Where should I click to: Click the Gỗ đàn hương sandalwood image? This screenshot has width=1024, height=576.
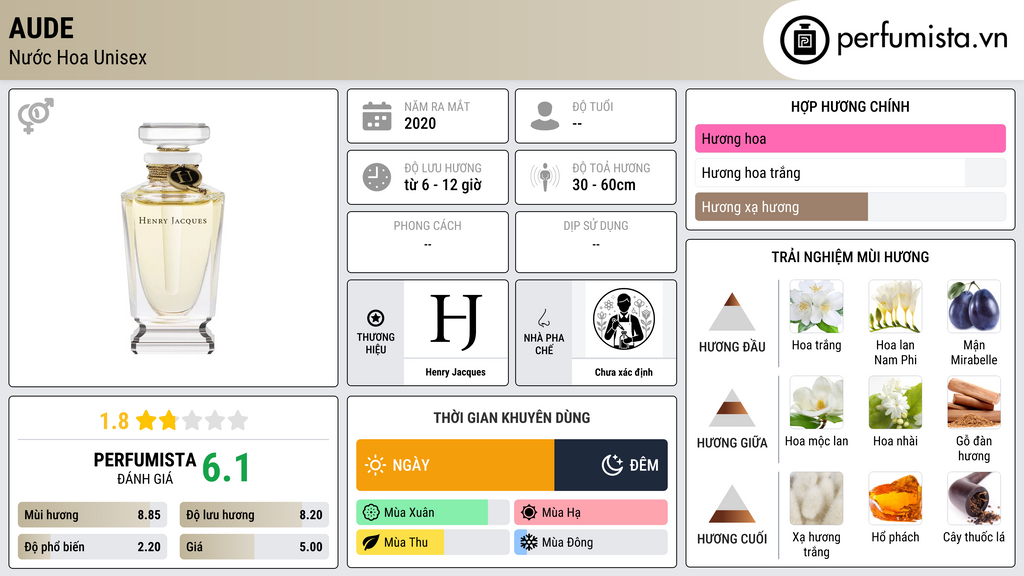974,403
